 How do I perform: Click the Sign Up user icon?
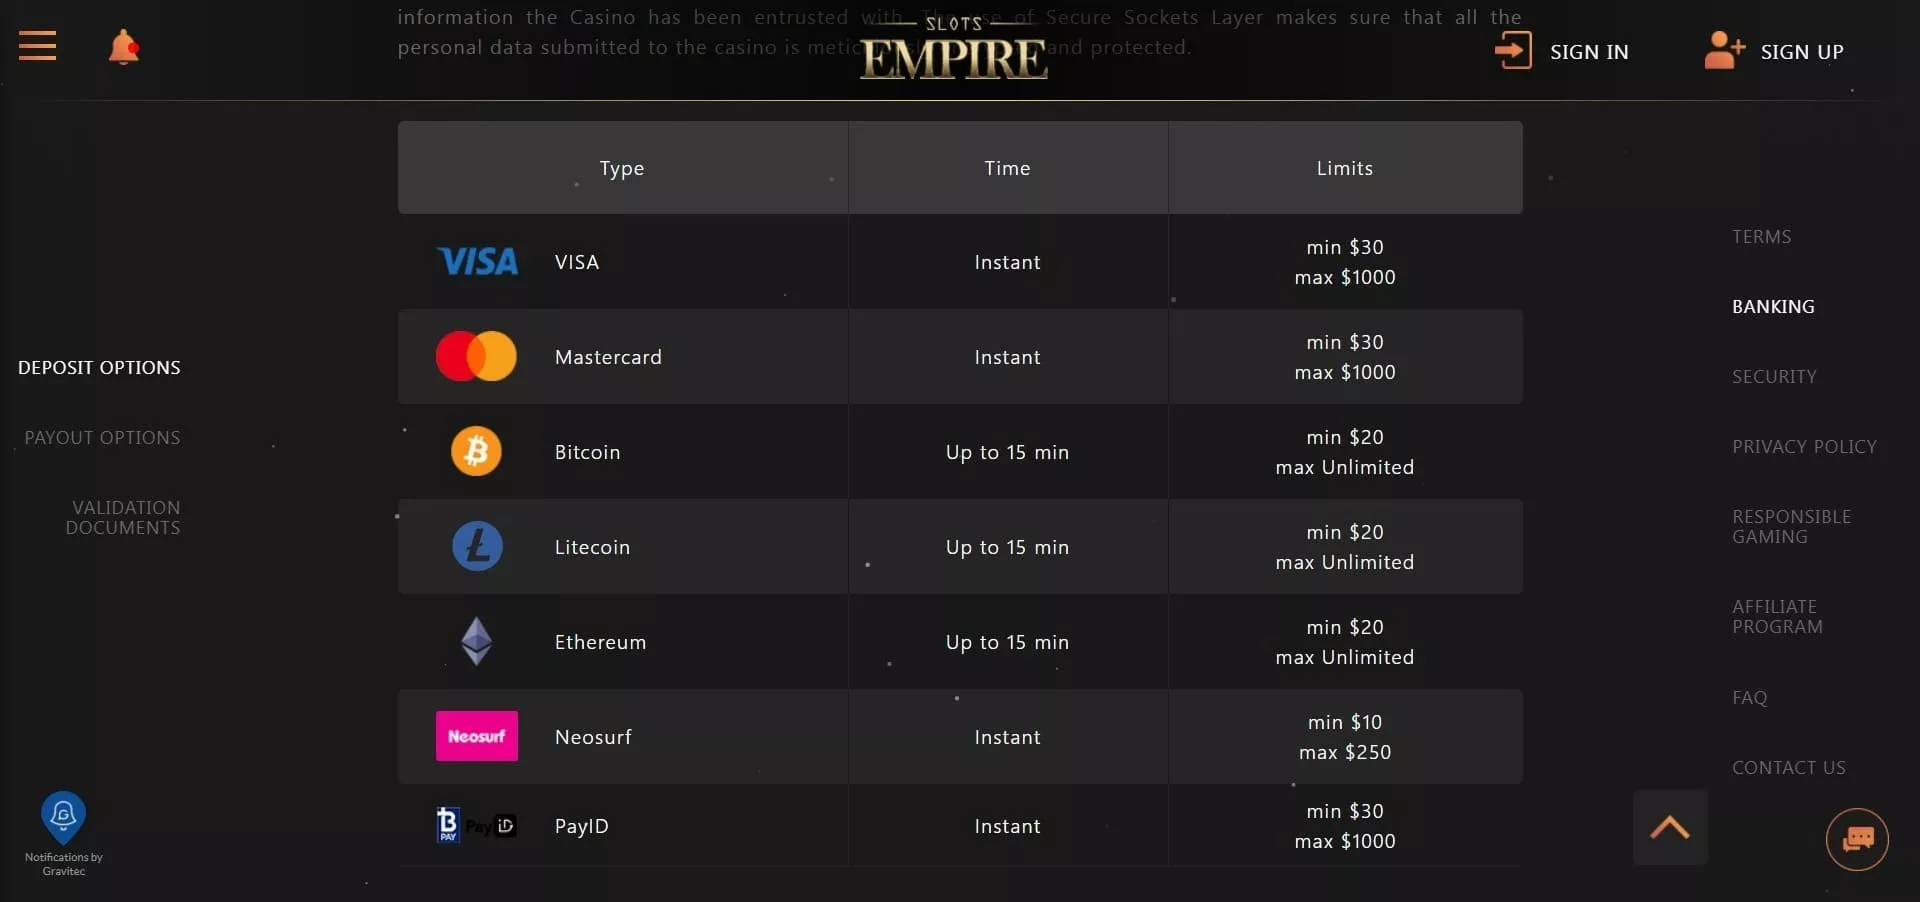[1724, 50]
